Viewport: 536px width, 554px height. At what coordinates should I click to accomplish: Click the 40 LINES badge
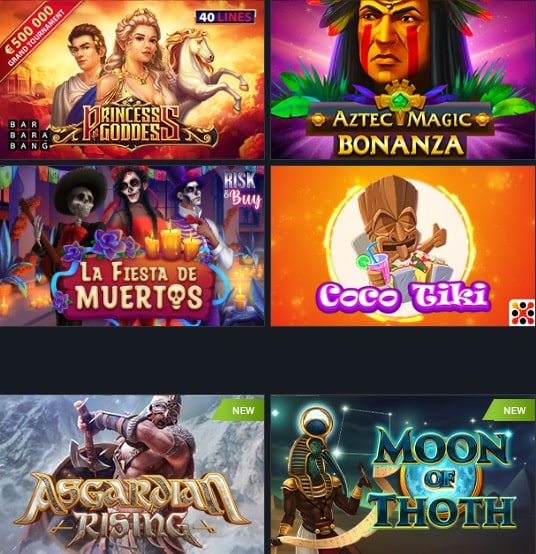coord(225,17)
